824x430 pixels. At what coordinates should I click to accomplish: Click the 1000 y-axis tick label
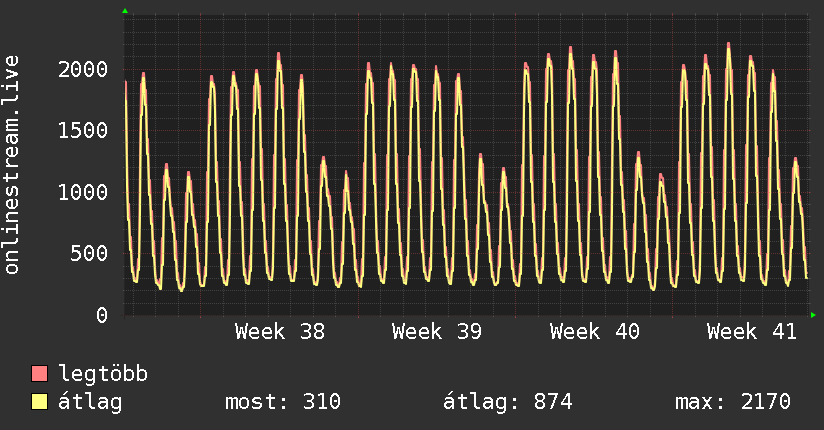pyautogui.click(x=83, y=192)
